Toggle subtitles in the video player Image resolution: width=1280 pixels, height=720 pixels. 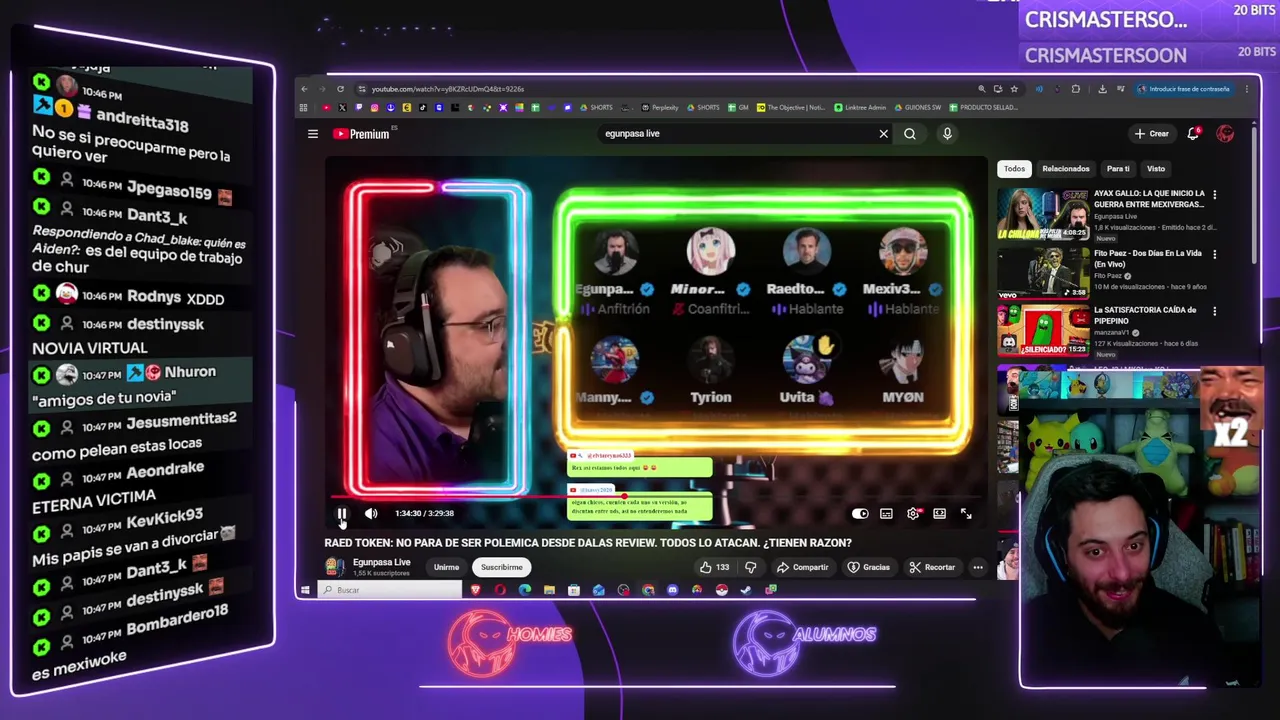tap(886, 513)
